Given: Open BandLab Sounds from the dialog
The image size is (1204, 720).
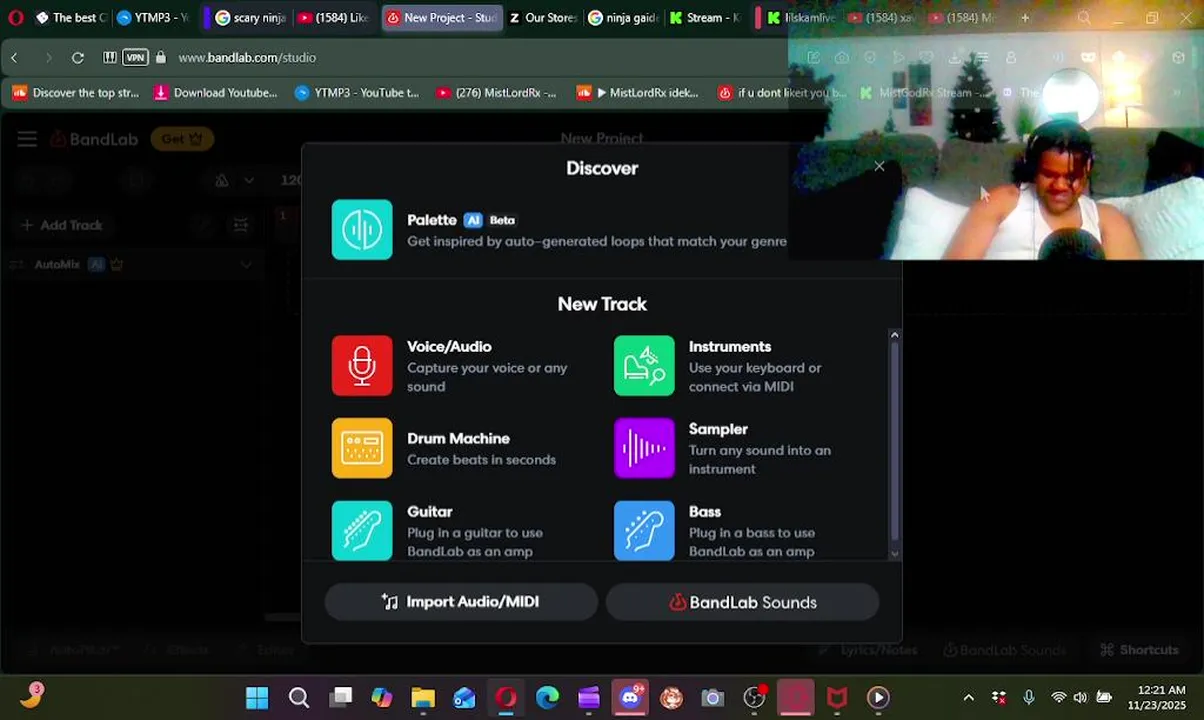Looking at the screenshot, I should click(742, 602).
